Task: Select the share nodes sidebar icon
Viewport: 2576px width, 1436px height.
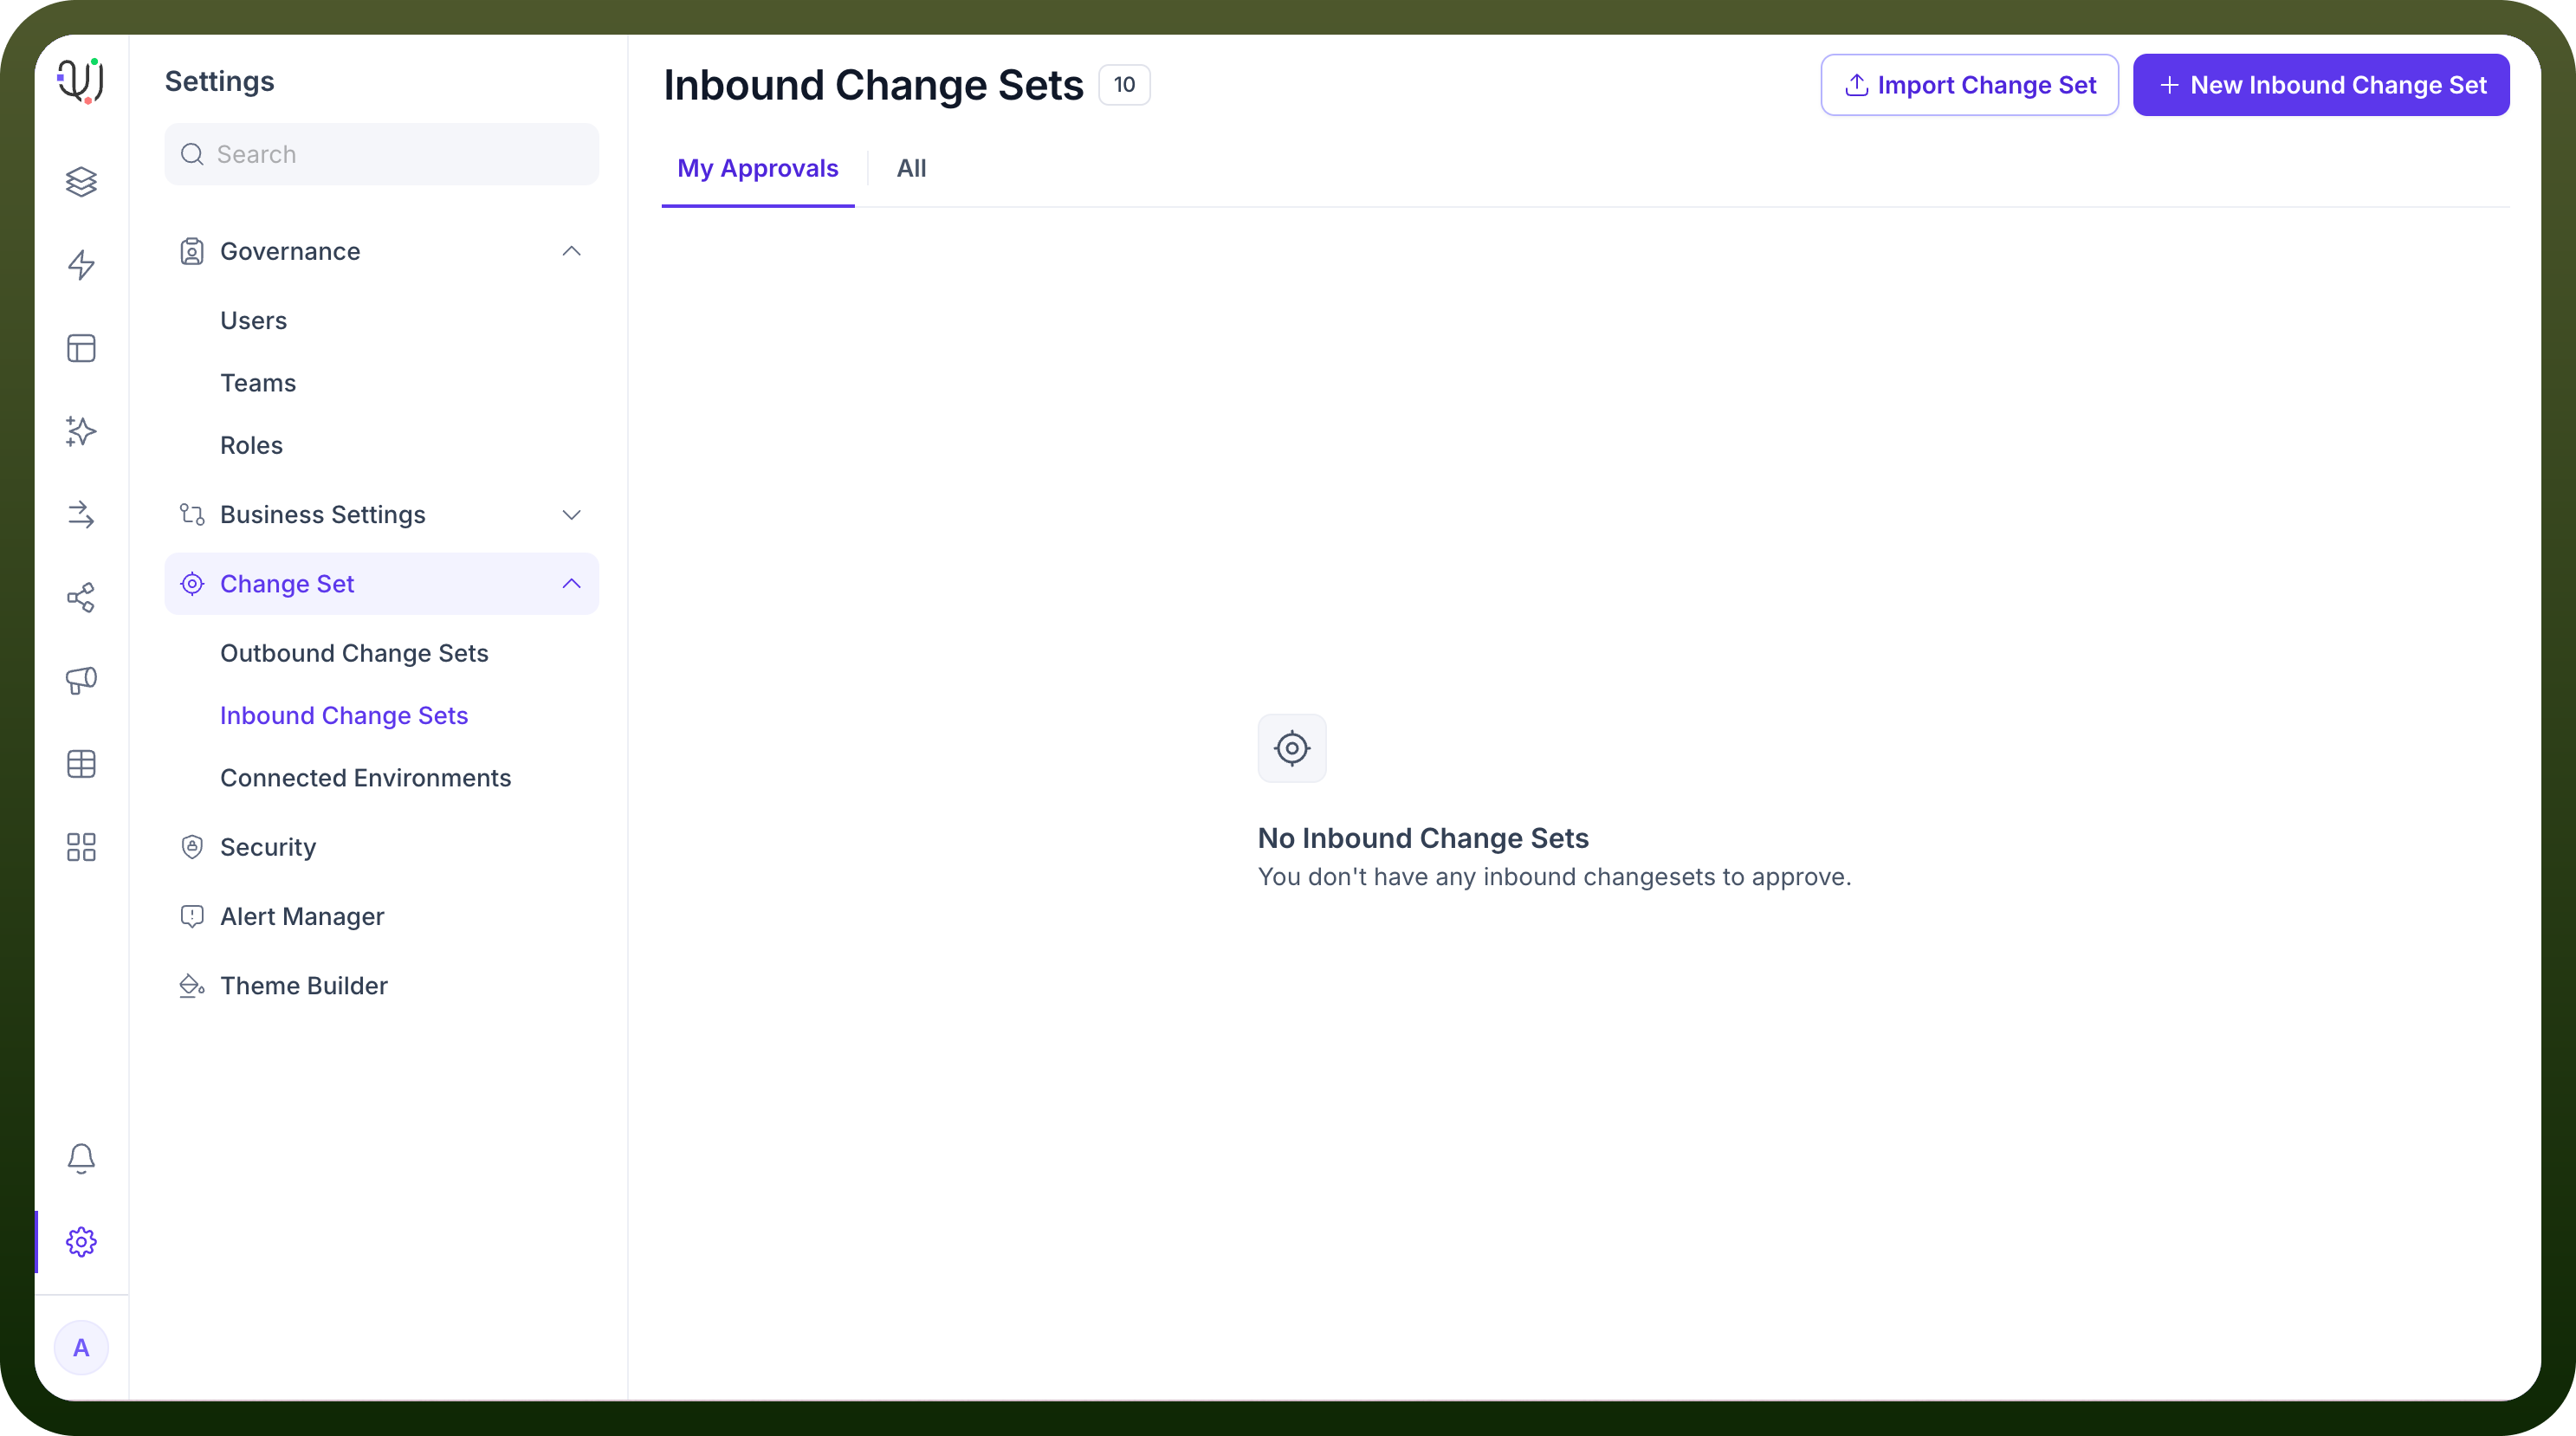Action: pyautogui.click(x=81, y=598)
